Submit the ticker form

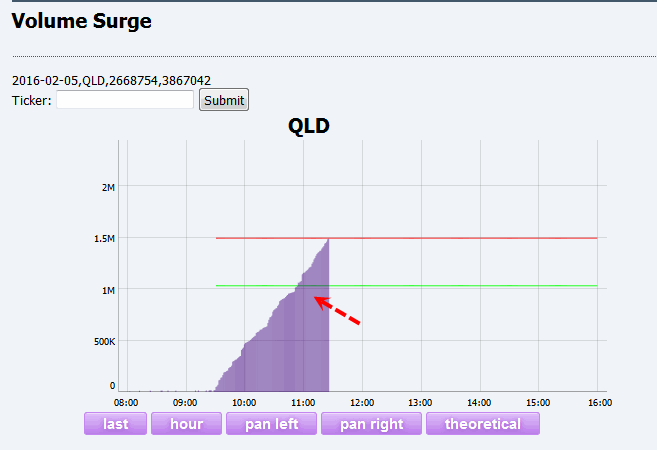pos(224,100)
